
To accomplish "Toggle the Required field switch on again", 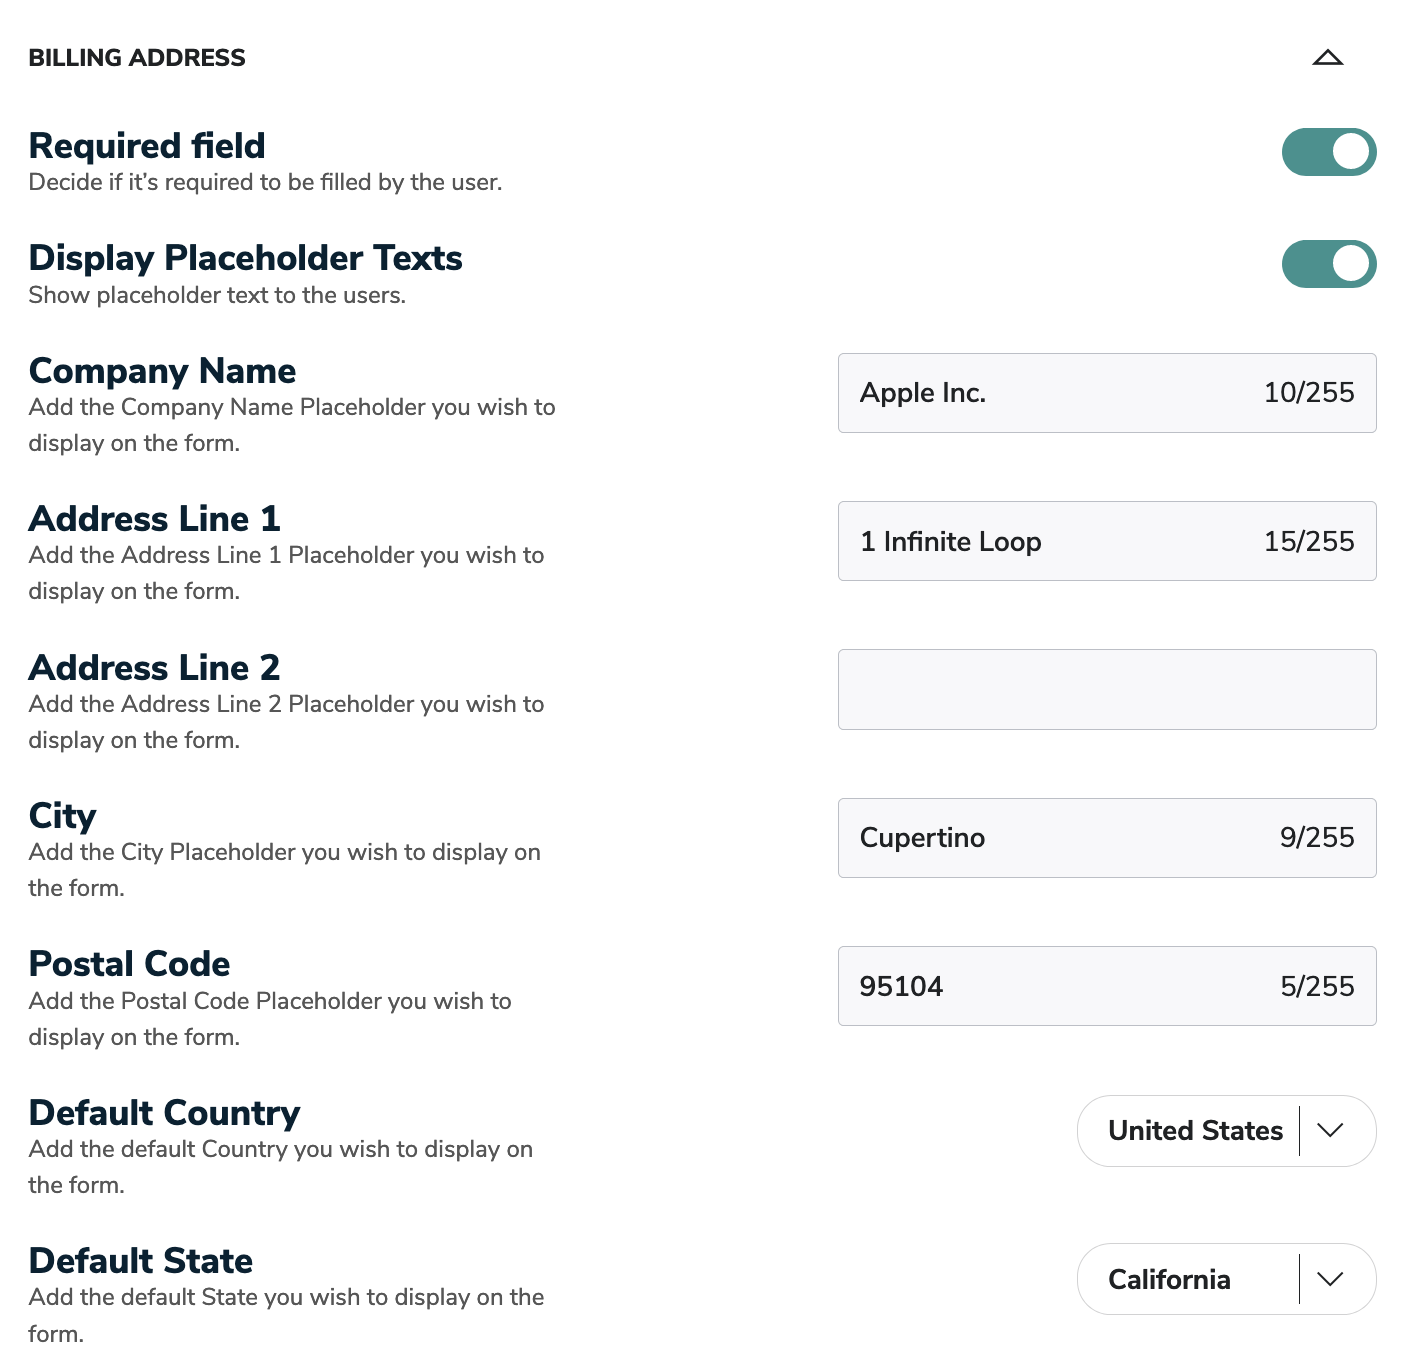I will (x=1328, y=151).
